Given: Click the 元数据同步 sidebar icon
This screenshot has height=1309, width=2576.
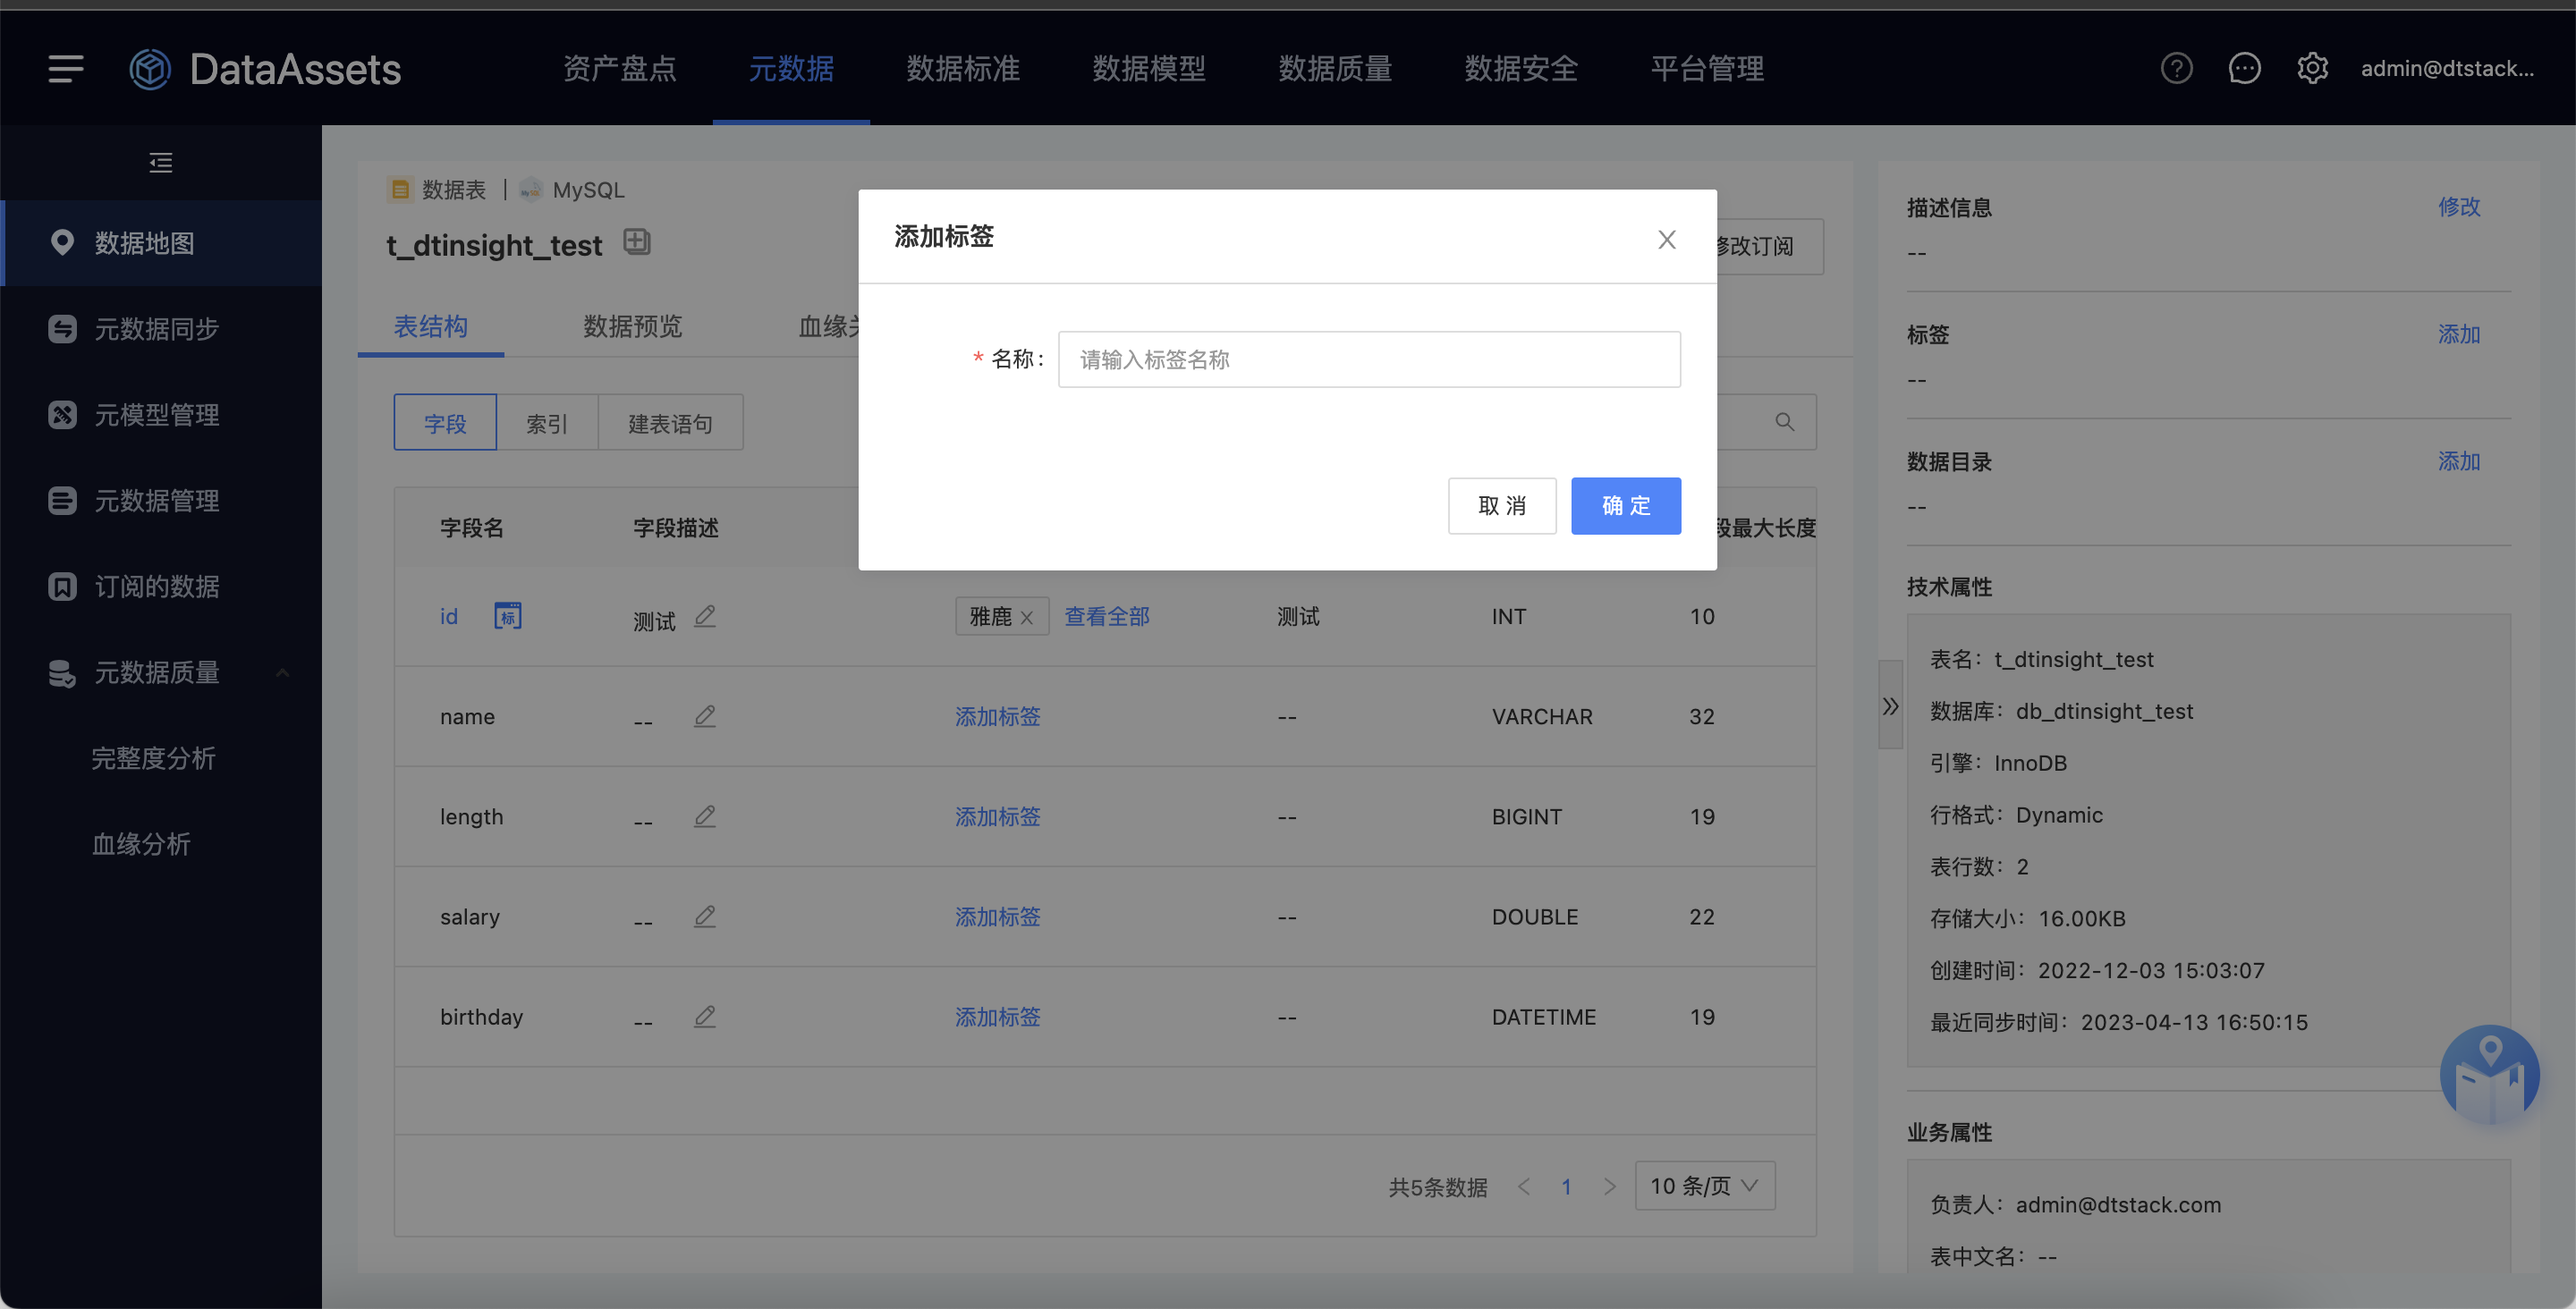Looking at the screenshot, I should pos(62,329).
